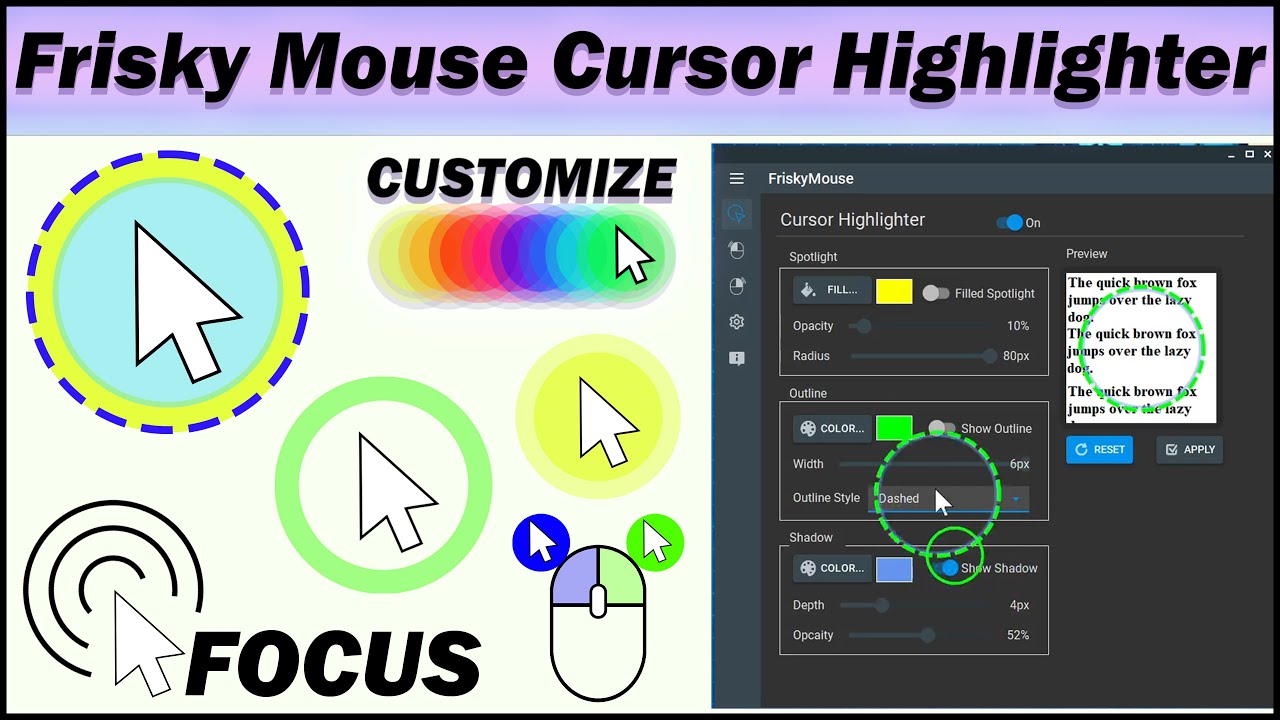Open the right-click mouse sidebar icon
The height and width of the screenshot is (720, 1280).
[x=737, y=286]
